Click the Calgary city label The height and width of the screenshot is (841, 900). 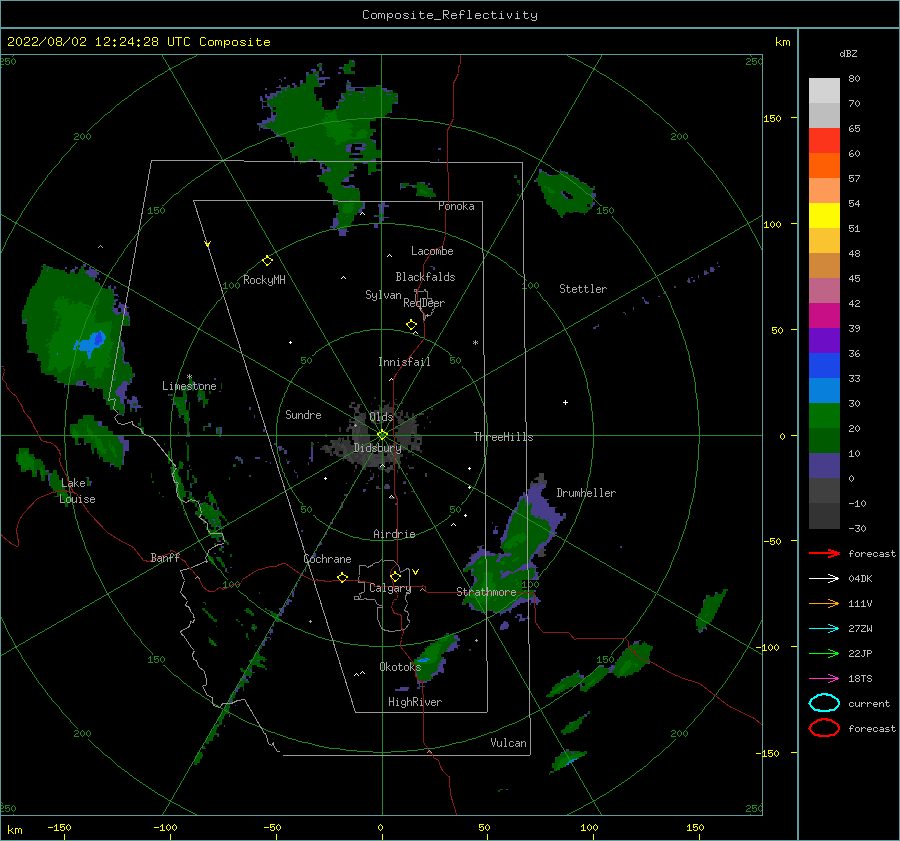click(390, 588)
